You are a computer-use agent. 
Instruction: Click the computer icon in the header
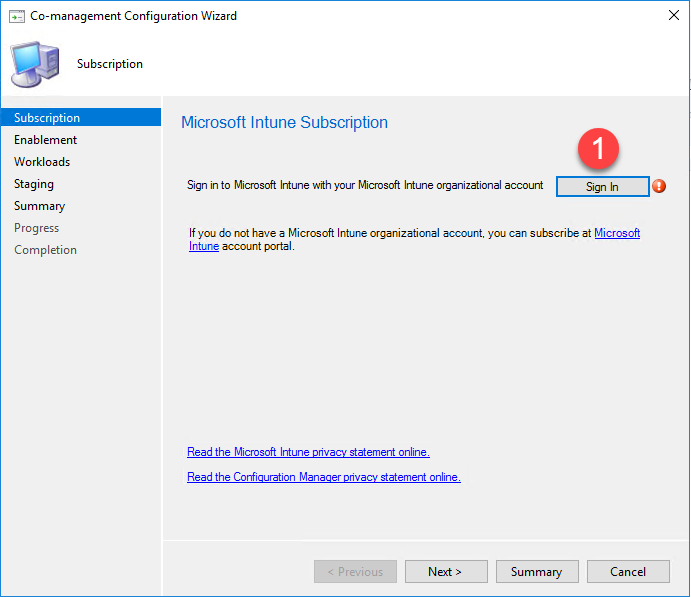coord(35,64)
